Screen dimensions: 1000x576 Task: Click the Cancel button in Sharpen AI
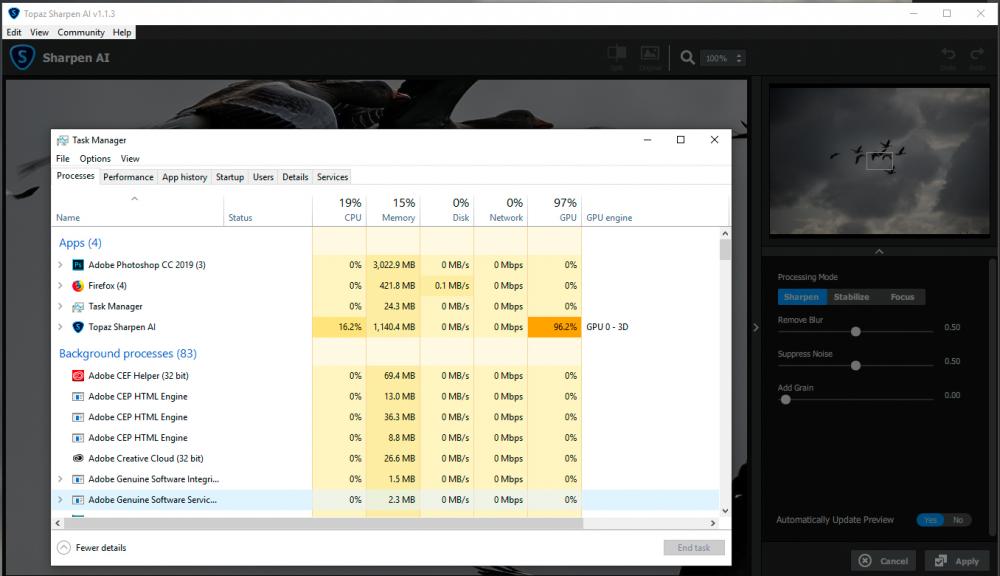(x=884, y=561)
